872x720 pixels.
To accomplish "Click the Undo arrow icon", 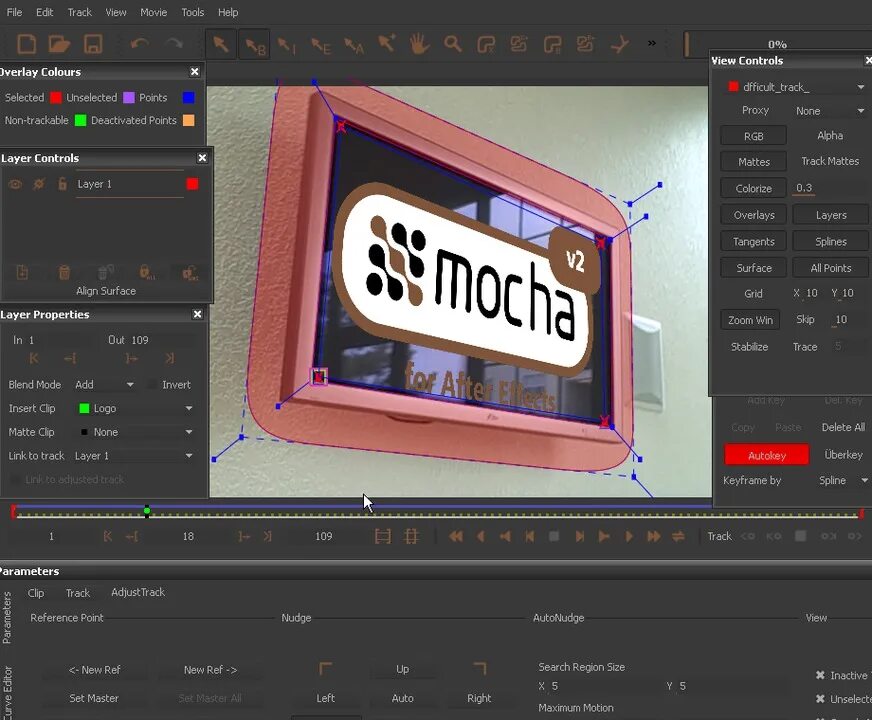I will pos(140,43).
